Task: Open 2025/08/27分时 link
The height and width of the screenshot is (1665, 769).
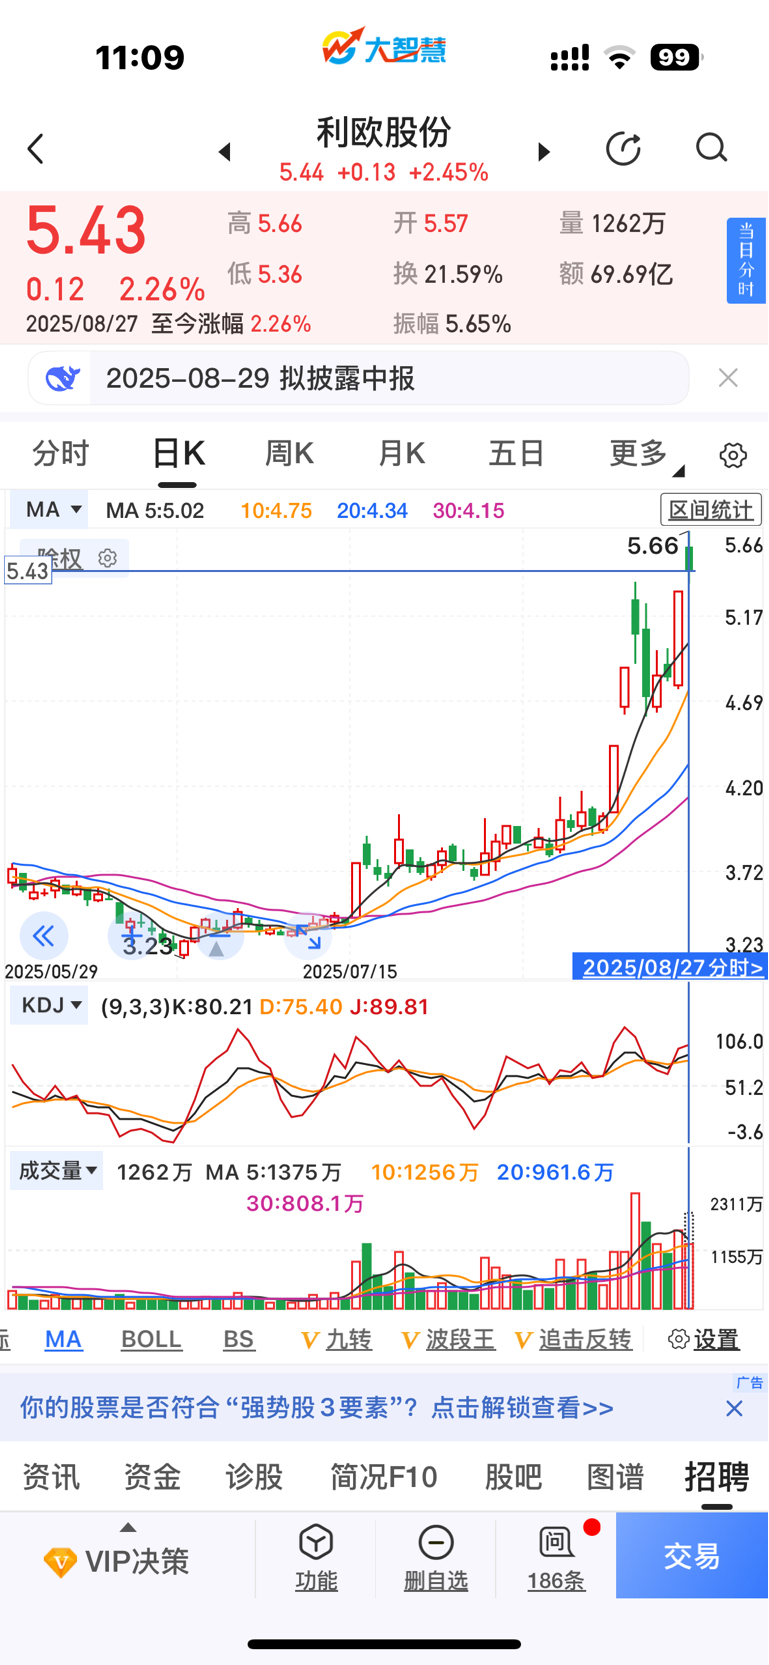Action: point(671,967)
